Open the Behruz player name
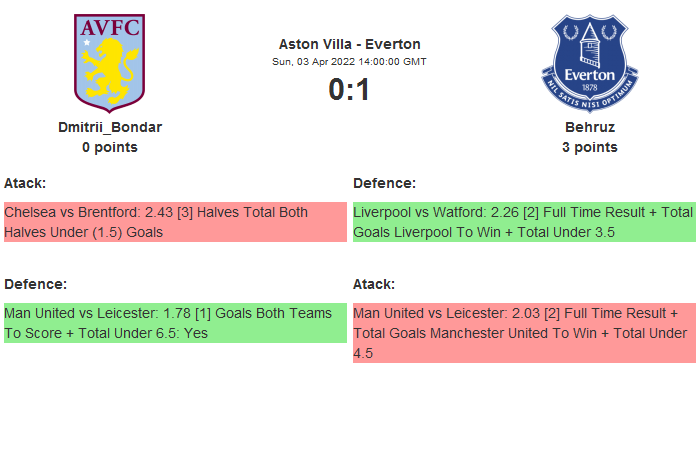This screenshot has width=700, height=460. [590, 127]
